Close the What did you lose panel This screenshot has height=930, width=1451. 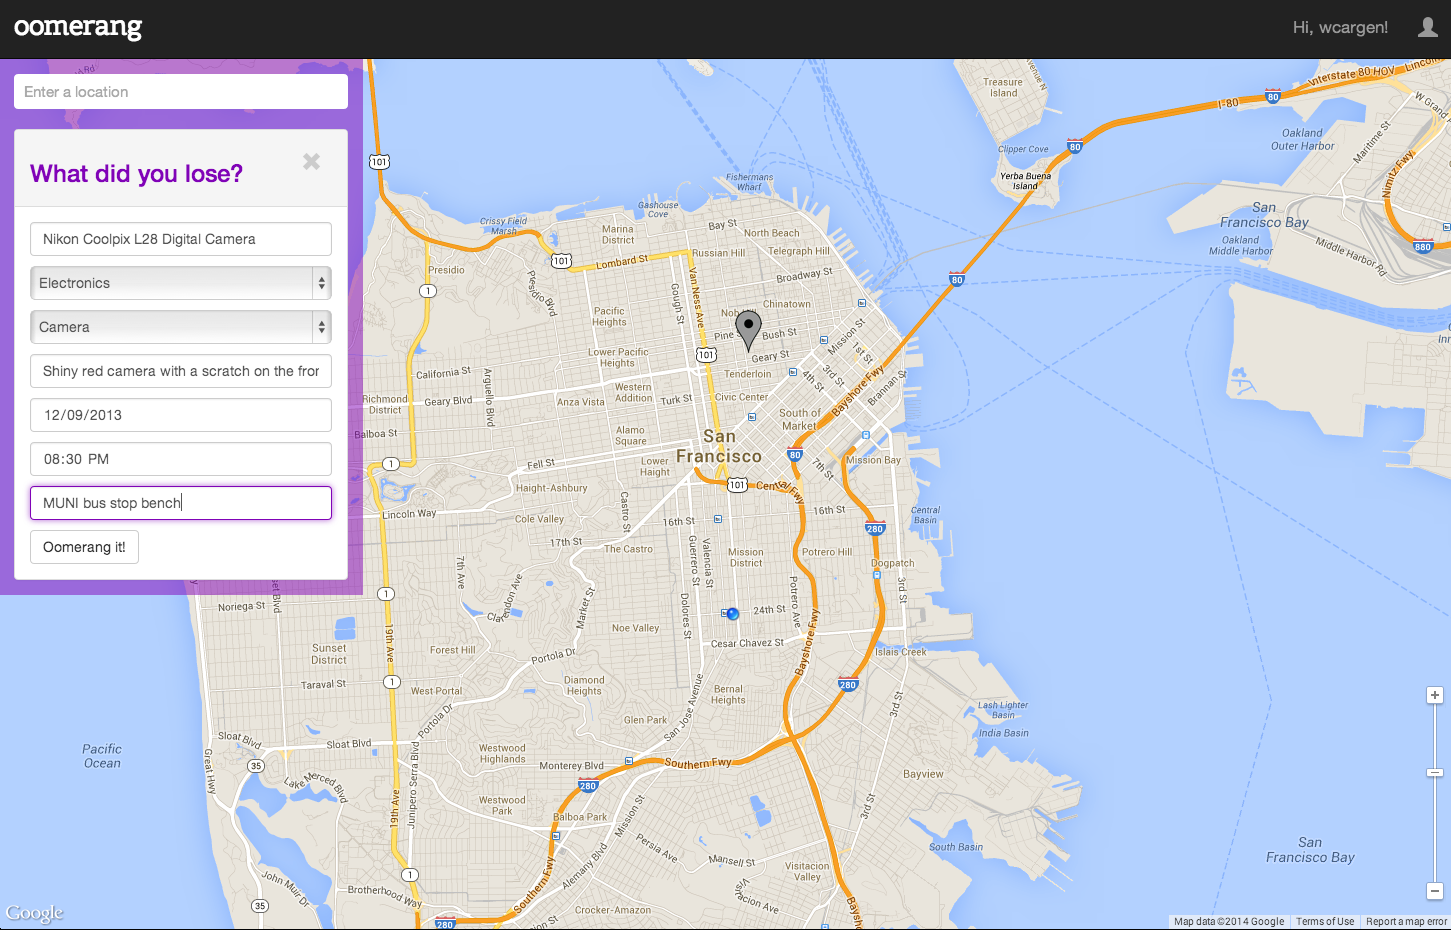(312, 161)
